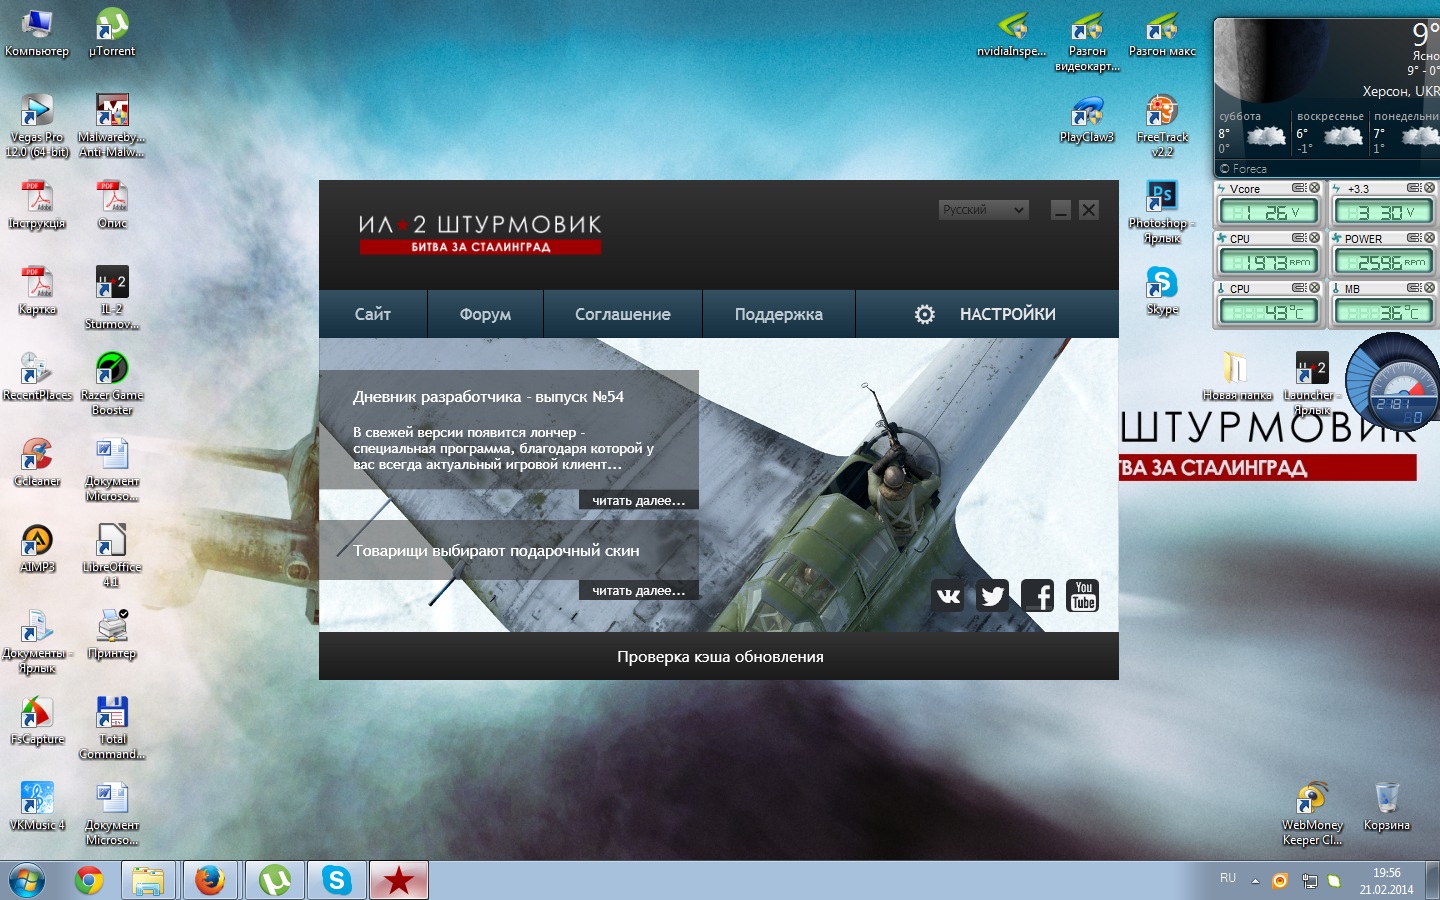Open the Компьютер desktop icon
1440x900 pixels.
pyautogui.click(x=37, y=33)
